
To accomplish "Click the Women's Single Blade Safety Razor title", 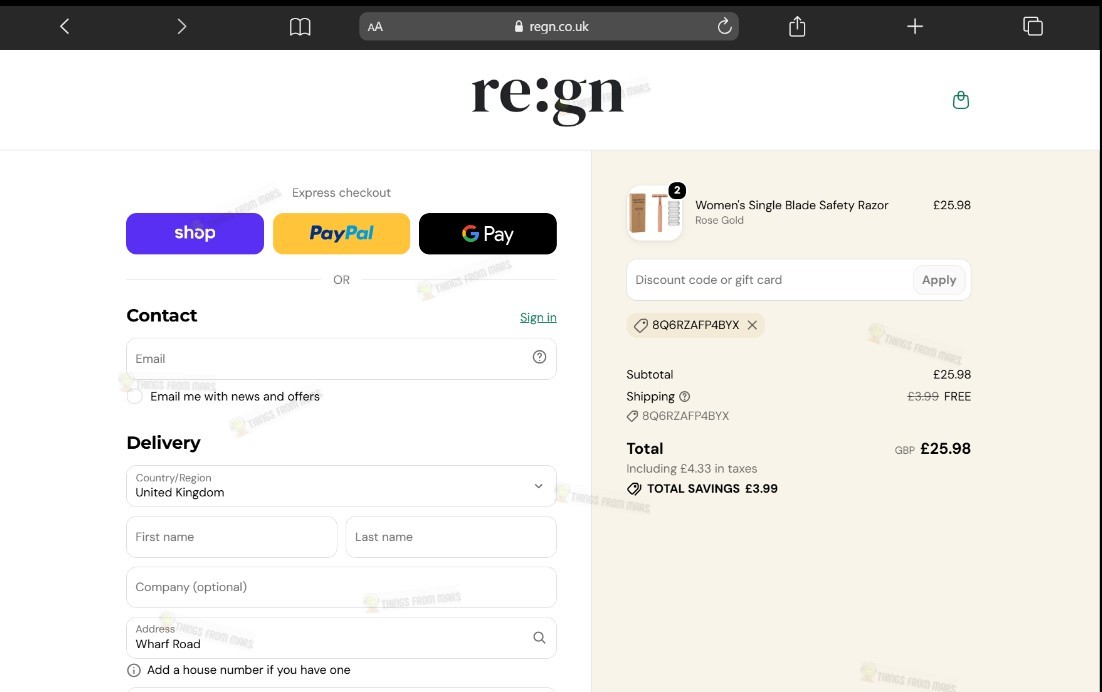I will (x=791, y=205).
